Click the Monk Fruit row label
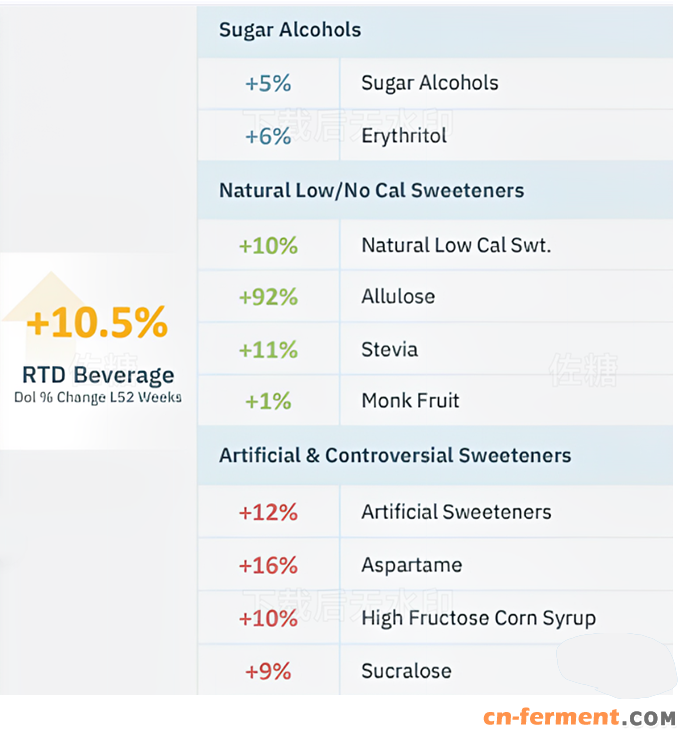The width and height of the screenshot is (689, 741). (x=410, y=401)
